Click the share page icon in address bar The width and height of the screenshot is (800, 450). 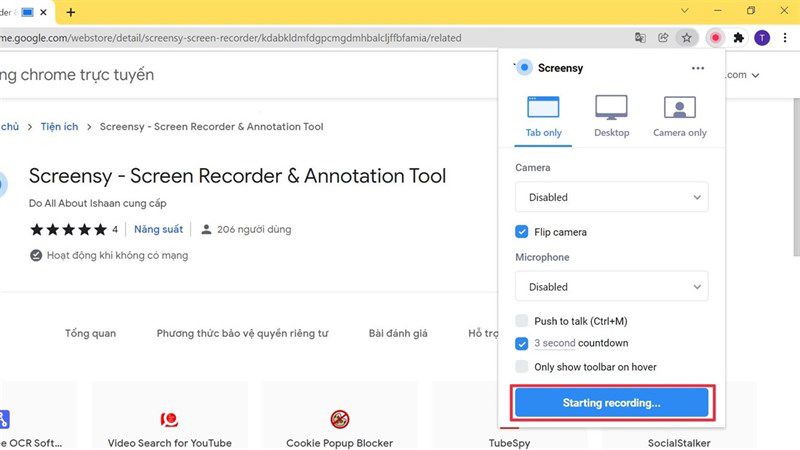(x=663, y=37)
